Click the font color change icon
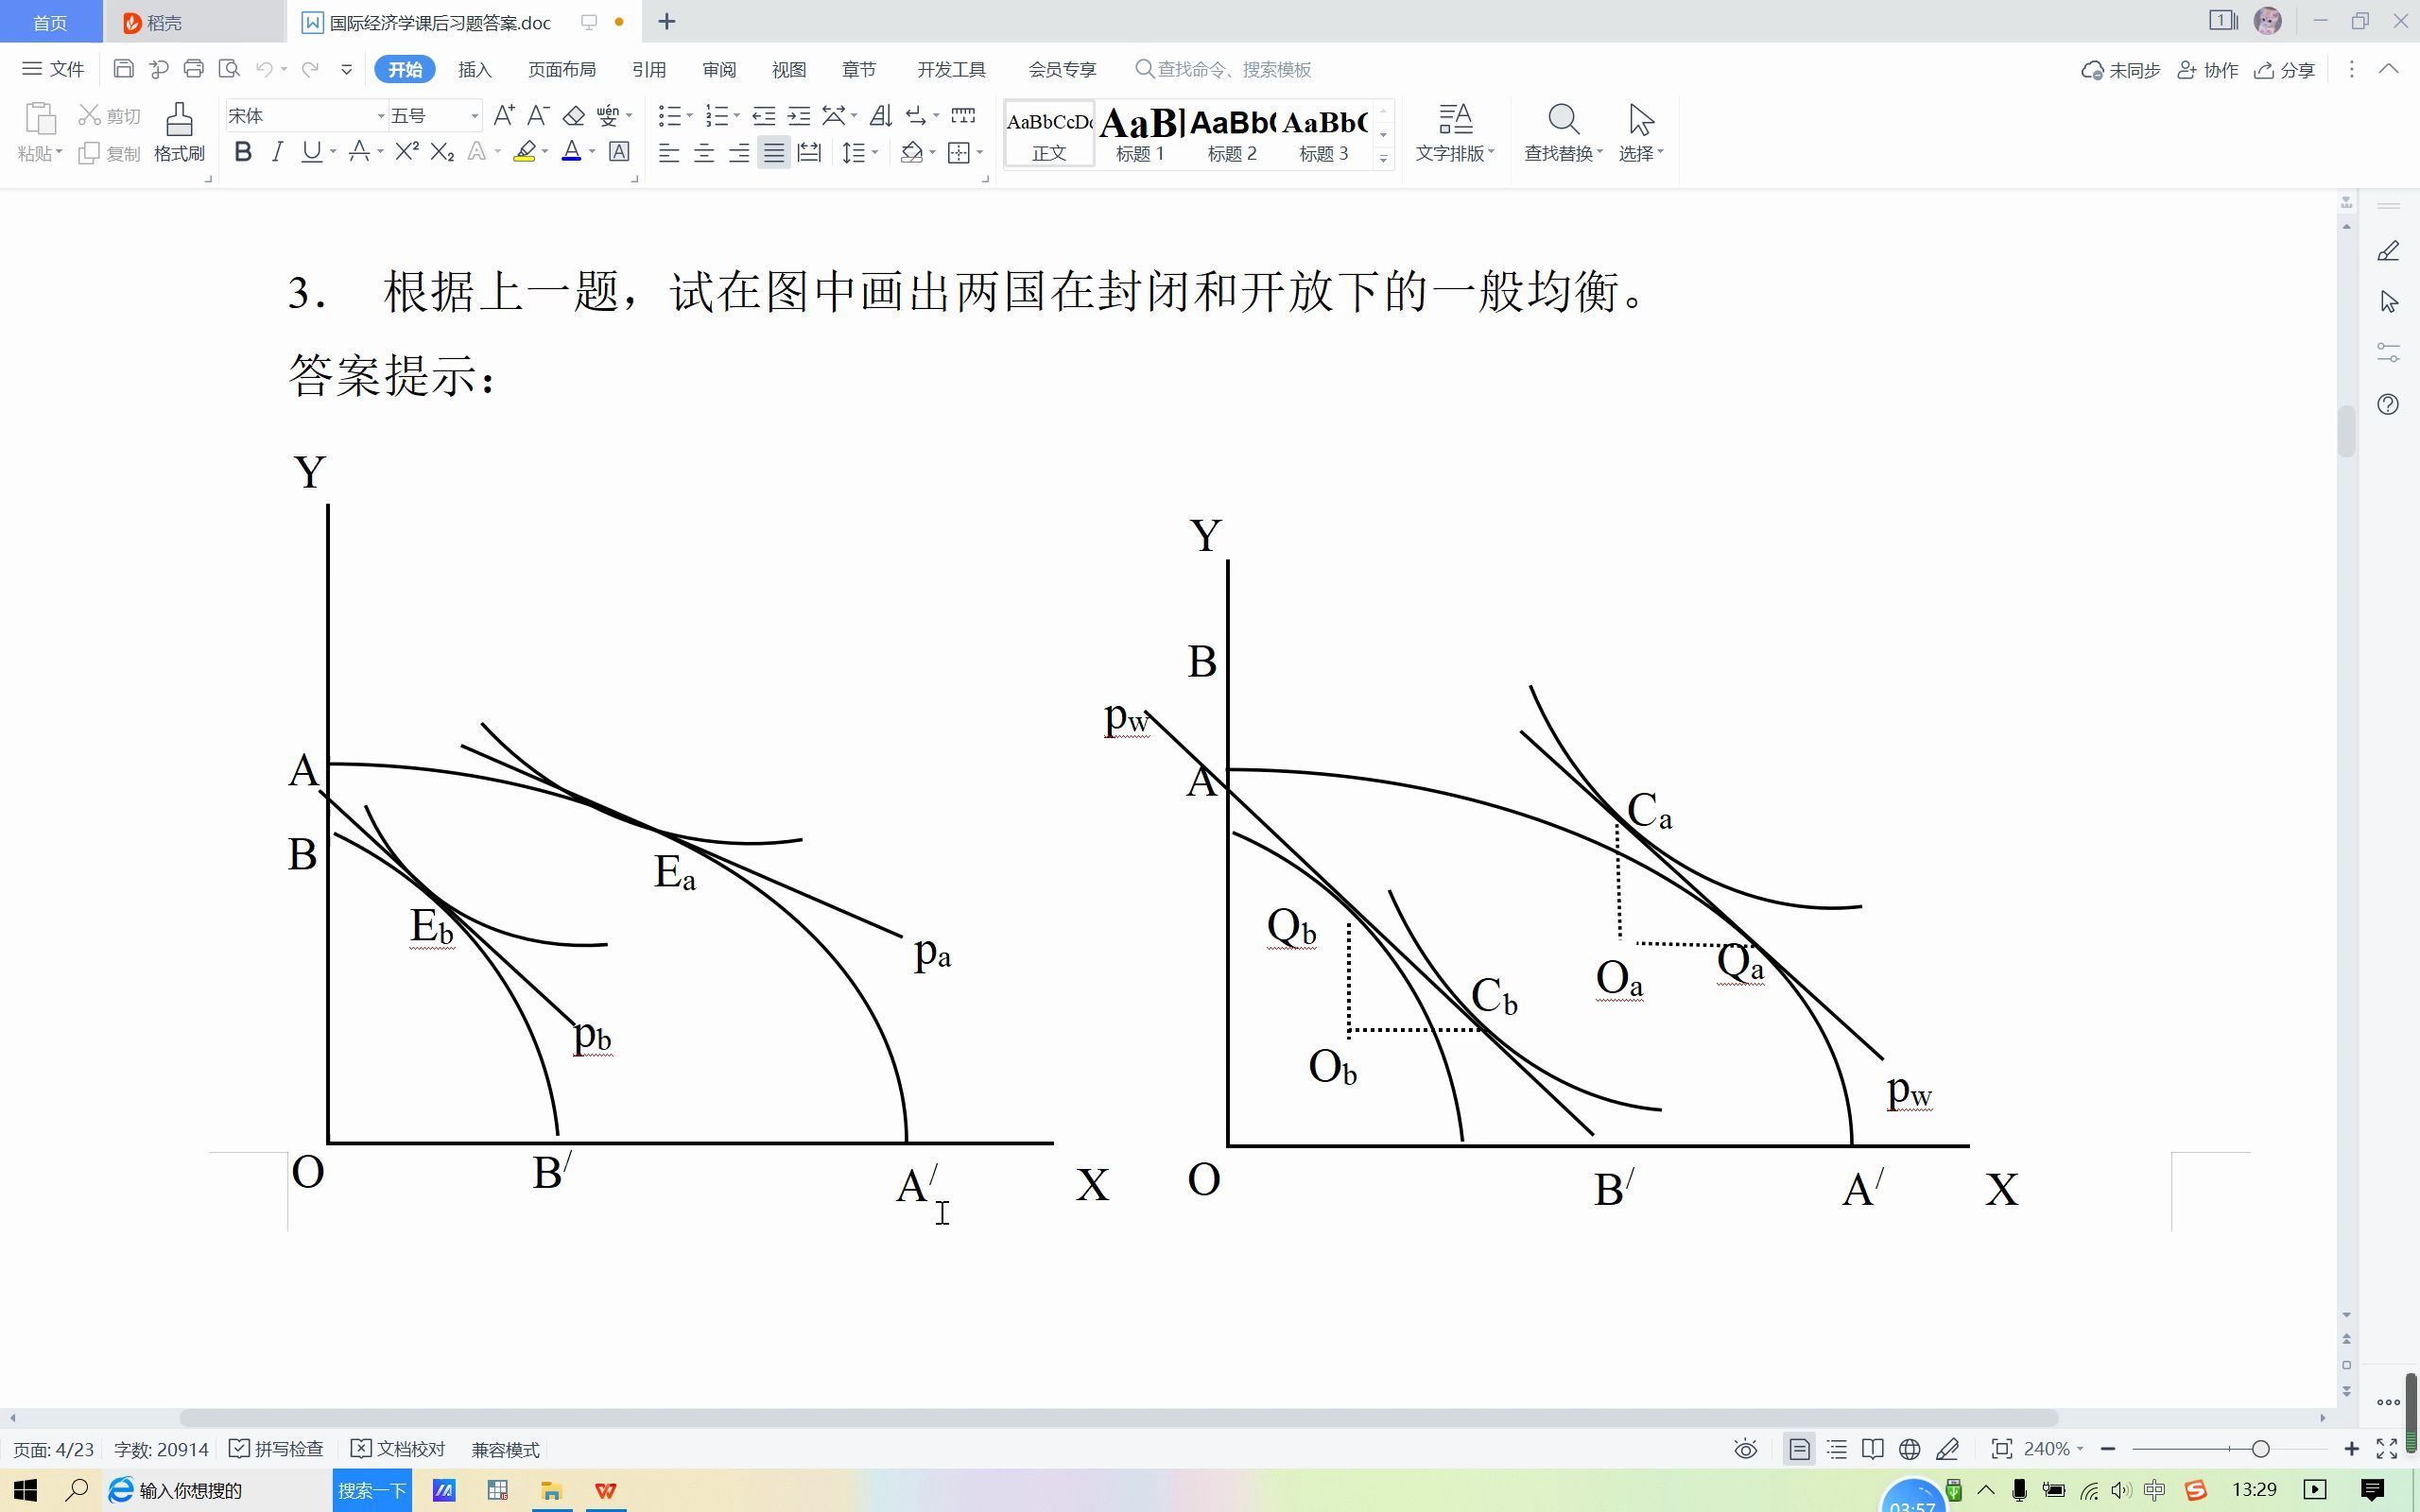Viewport: 2420px width, 1512px height. 572,153
